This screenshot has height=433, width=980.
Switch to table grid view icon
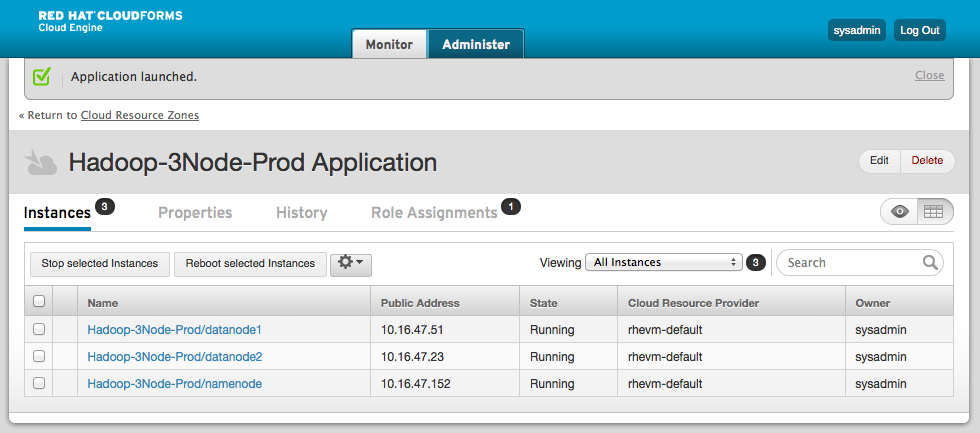[932, 212]
